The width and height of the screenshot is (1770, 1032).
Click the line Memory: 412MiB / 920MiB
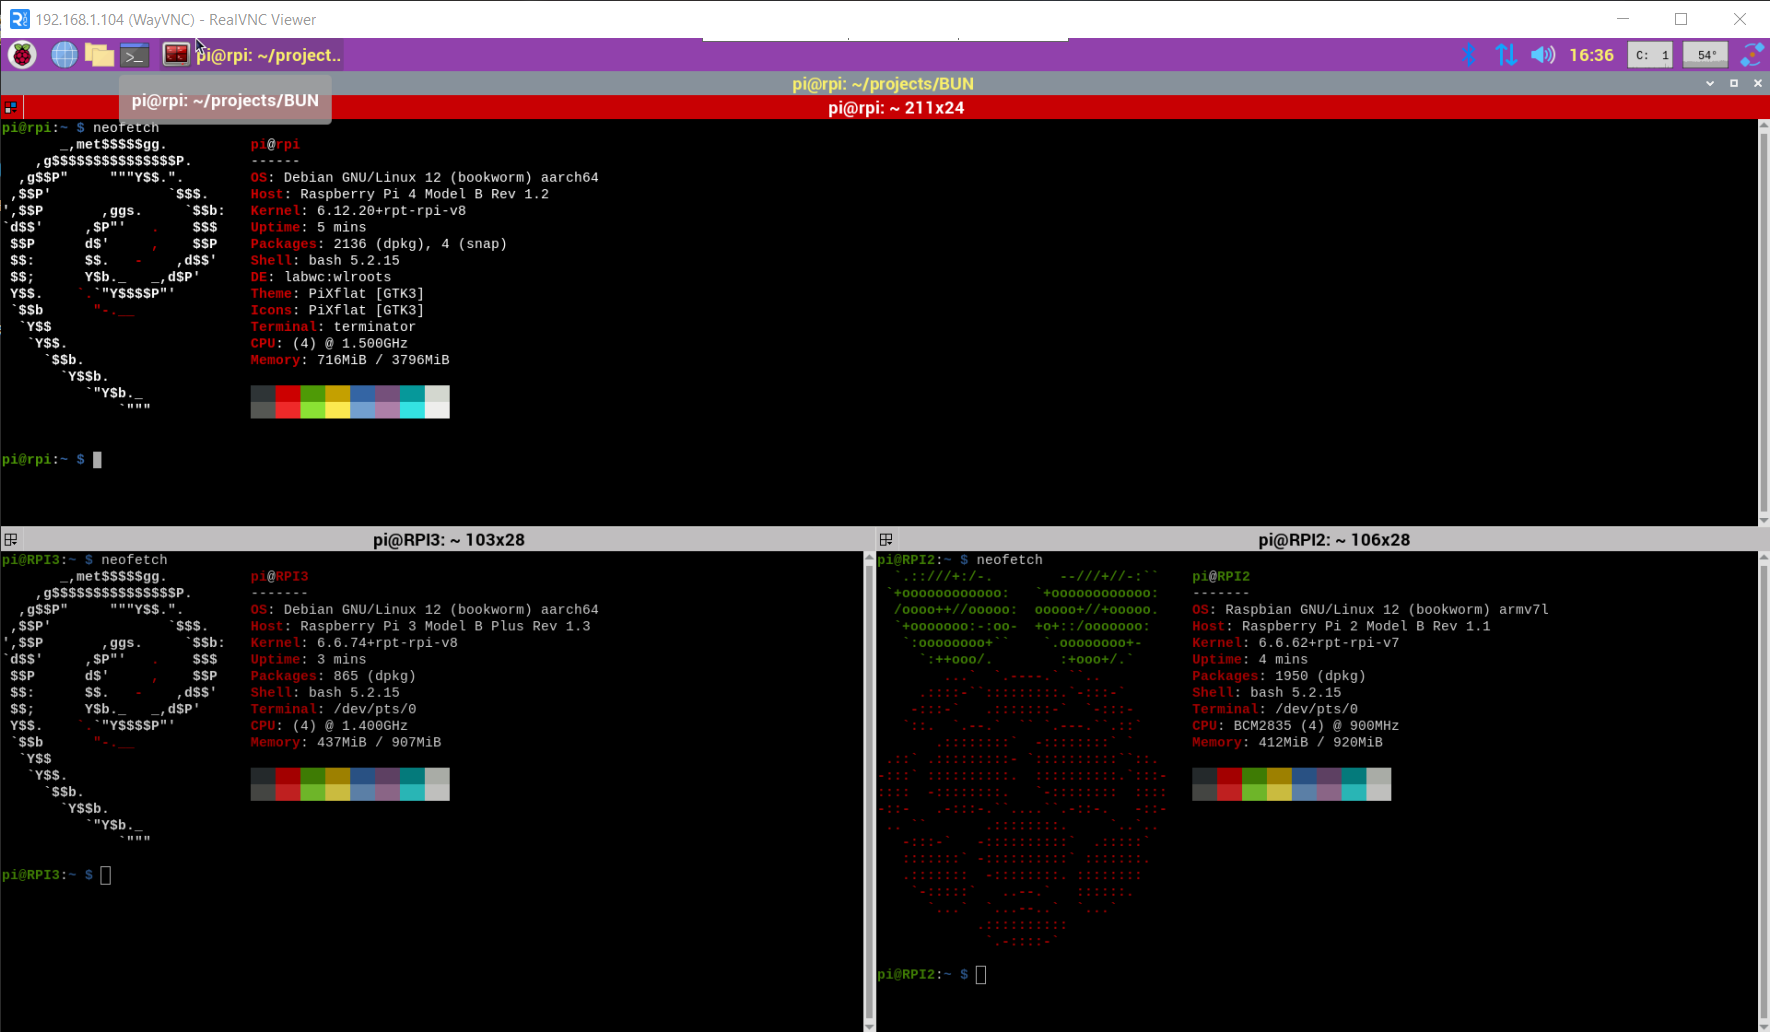pos(1288,742)
